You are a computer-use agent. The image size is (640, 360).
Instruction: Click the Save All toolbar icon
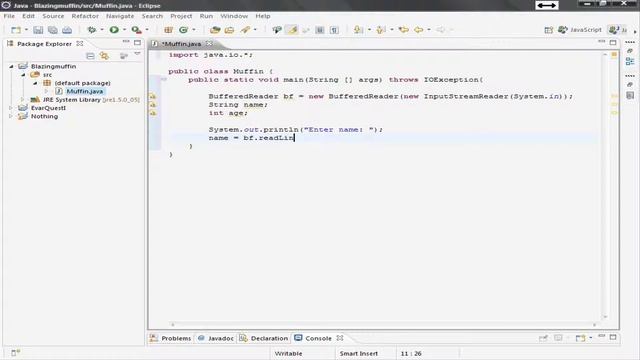(x=53, y=30)
